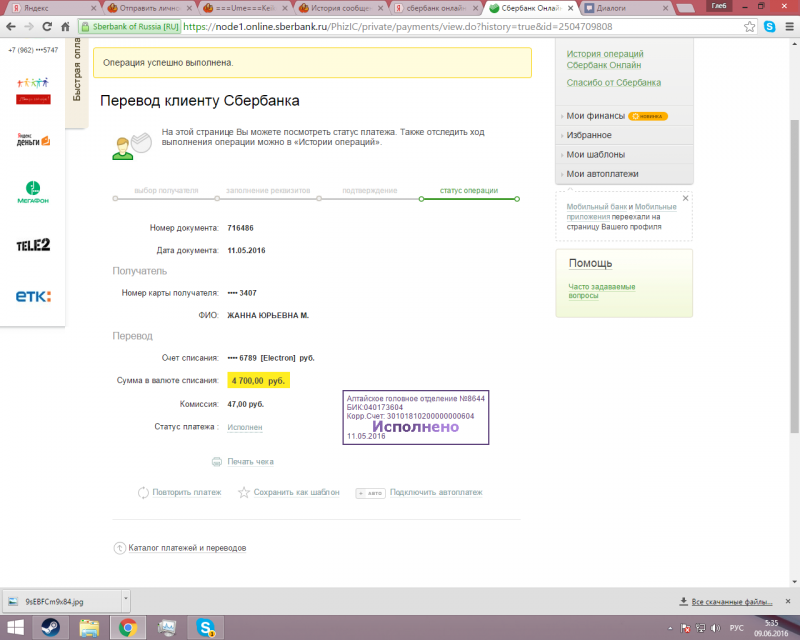Close the downloads bar
Viewport: 800px width, 640px height.
[x=788, y=602]
